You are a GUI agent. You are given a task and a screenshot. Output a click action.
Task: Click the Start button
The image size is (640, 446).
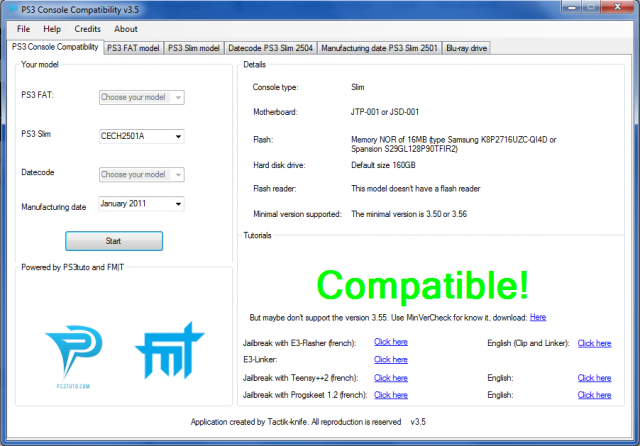tap(114, 241)
